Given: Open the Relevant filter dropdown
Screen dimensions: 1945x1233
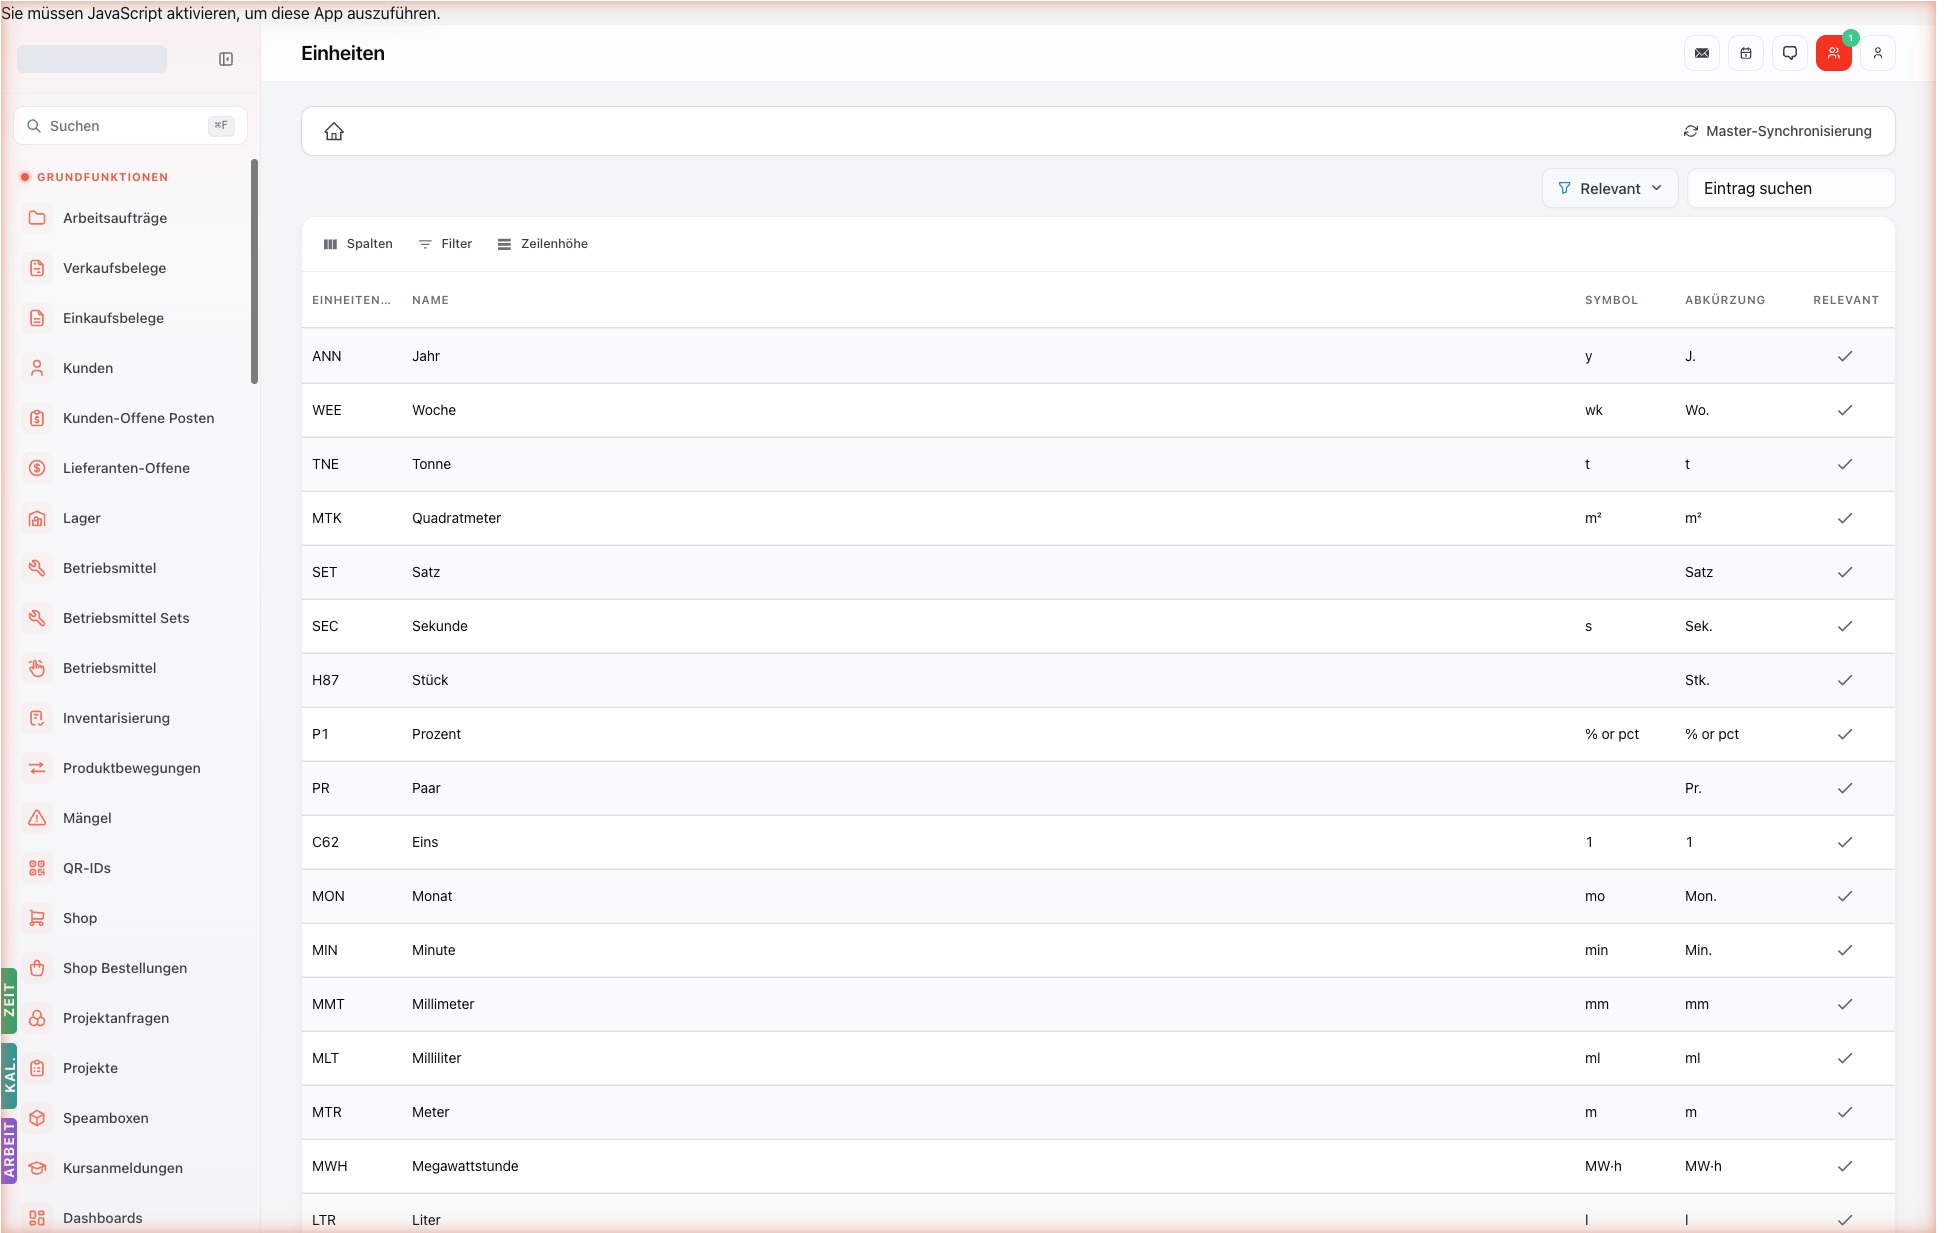Looking at the screenshot, I should pos(1610,188).
